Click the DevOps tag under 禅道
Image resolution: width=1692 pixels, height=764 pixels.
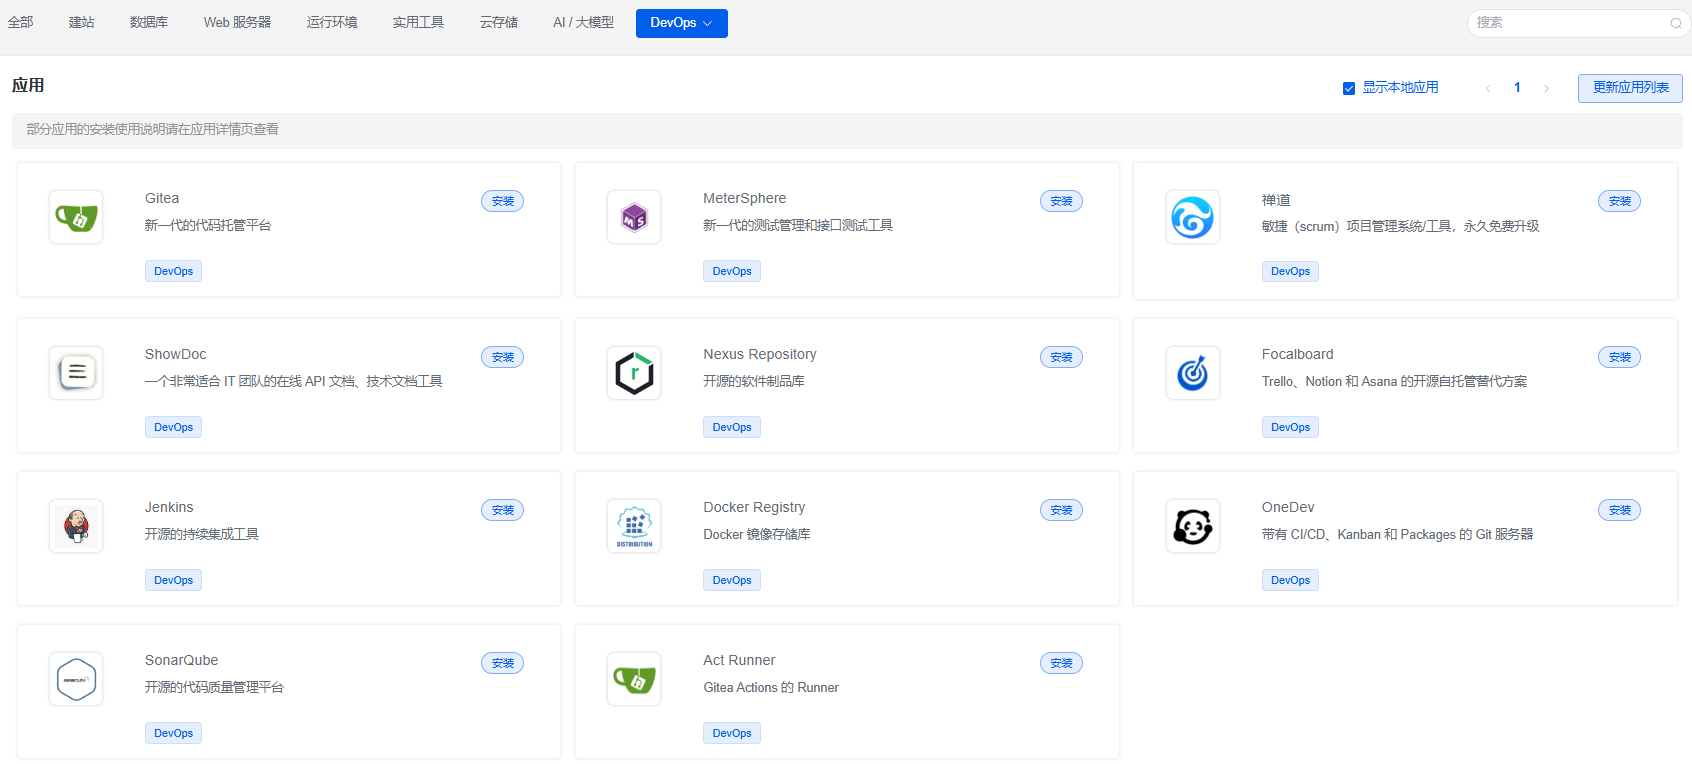click(1290, 271)
